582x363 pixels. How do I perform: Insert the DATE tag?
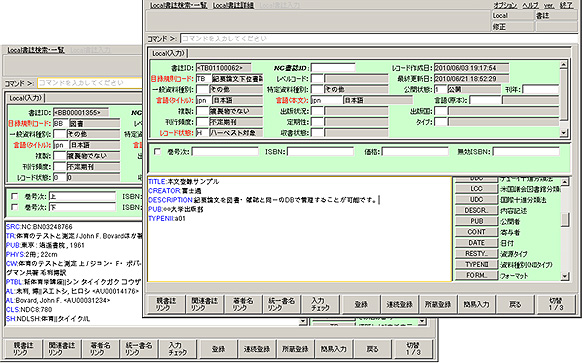point(476,243)
